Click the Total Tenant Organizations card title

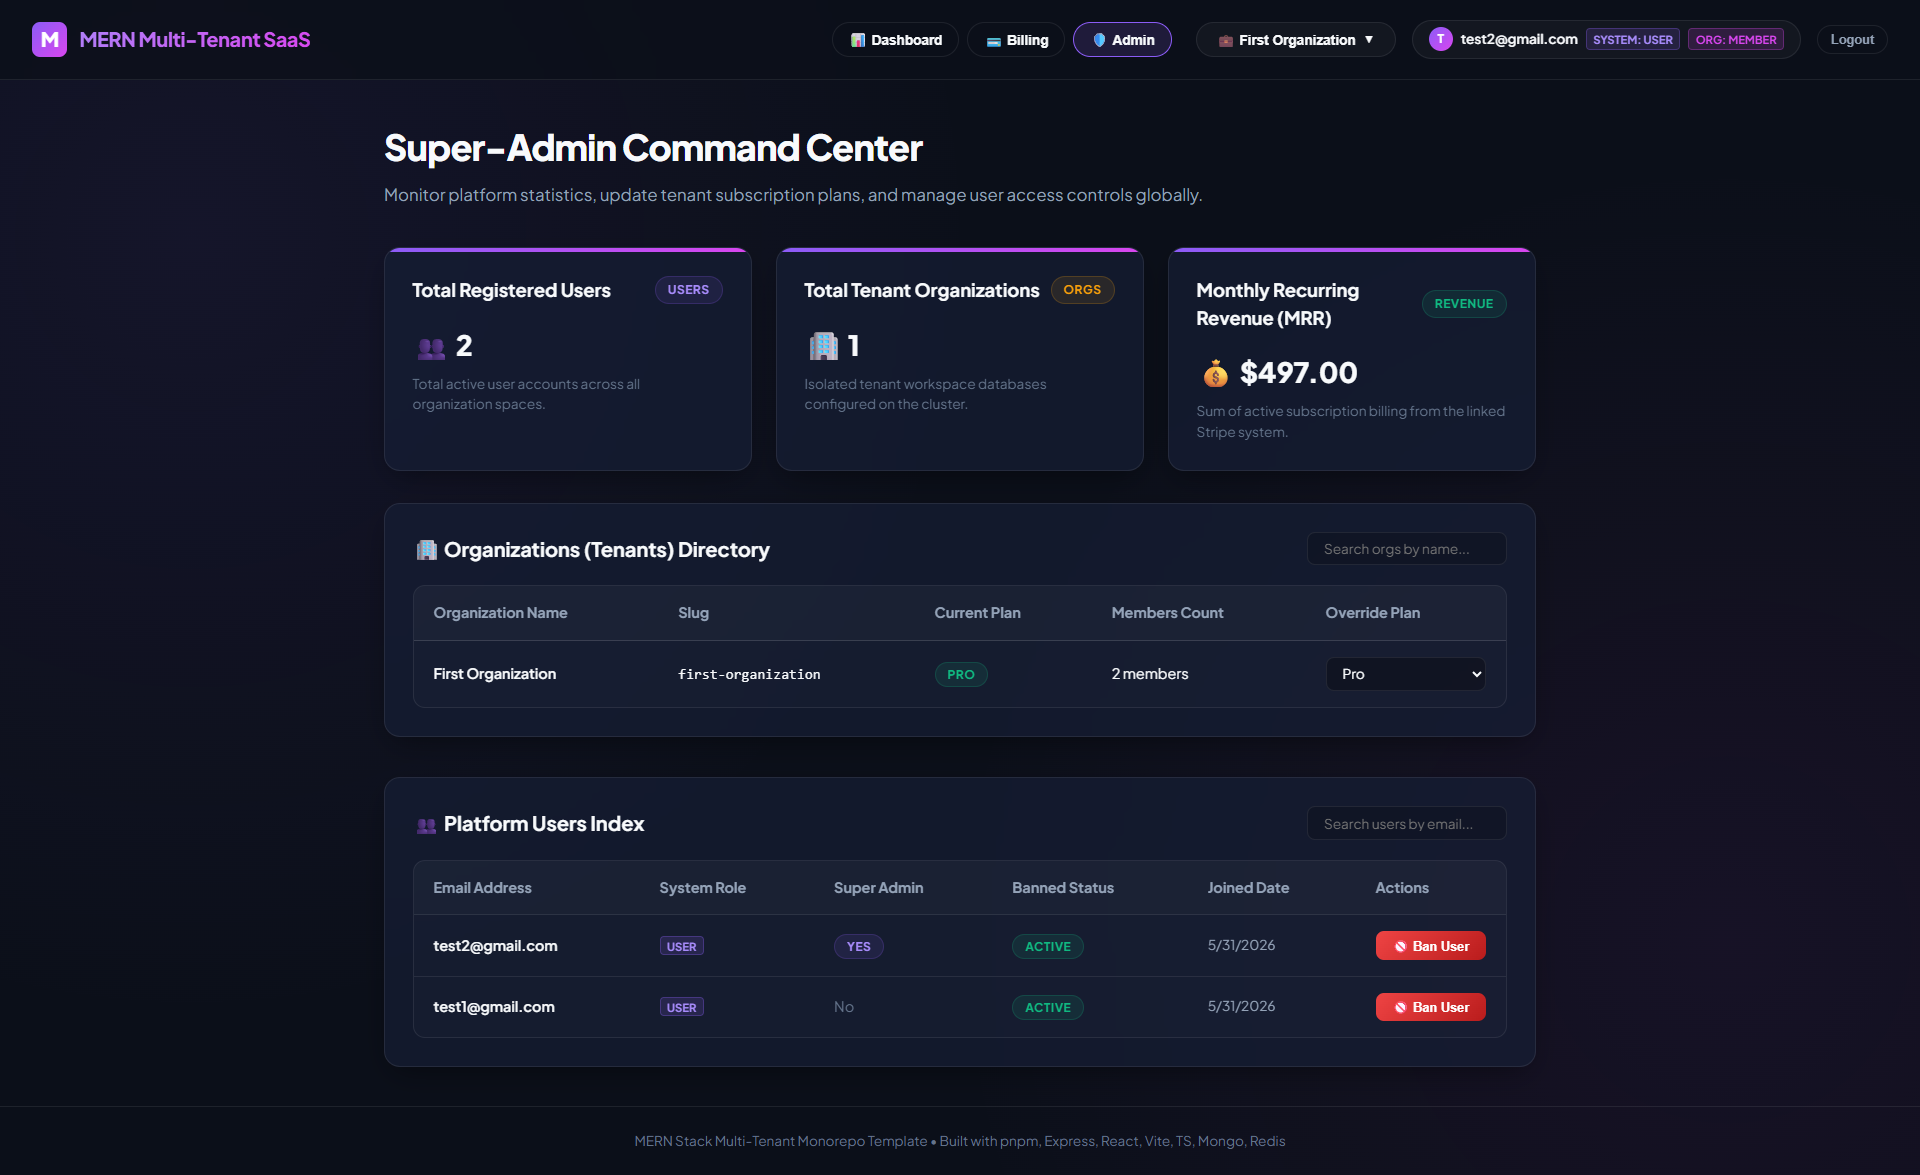coord(921,290)
